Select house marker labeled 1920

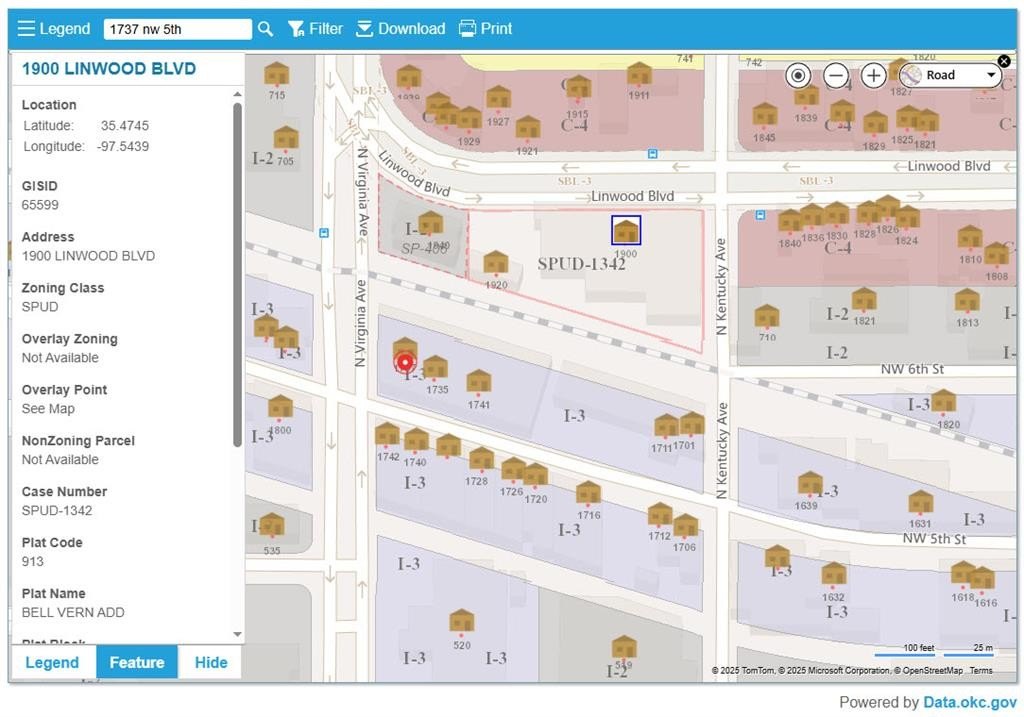click(x=496, y=263)
